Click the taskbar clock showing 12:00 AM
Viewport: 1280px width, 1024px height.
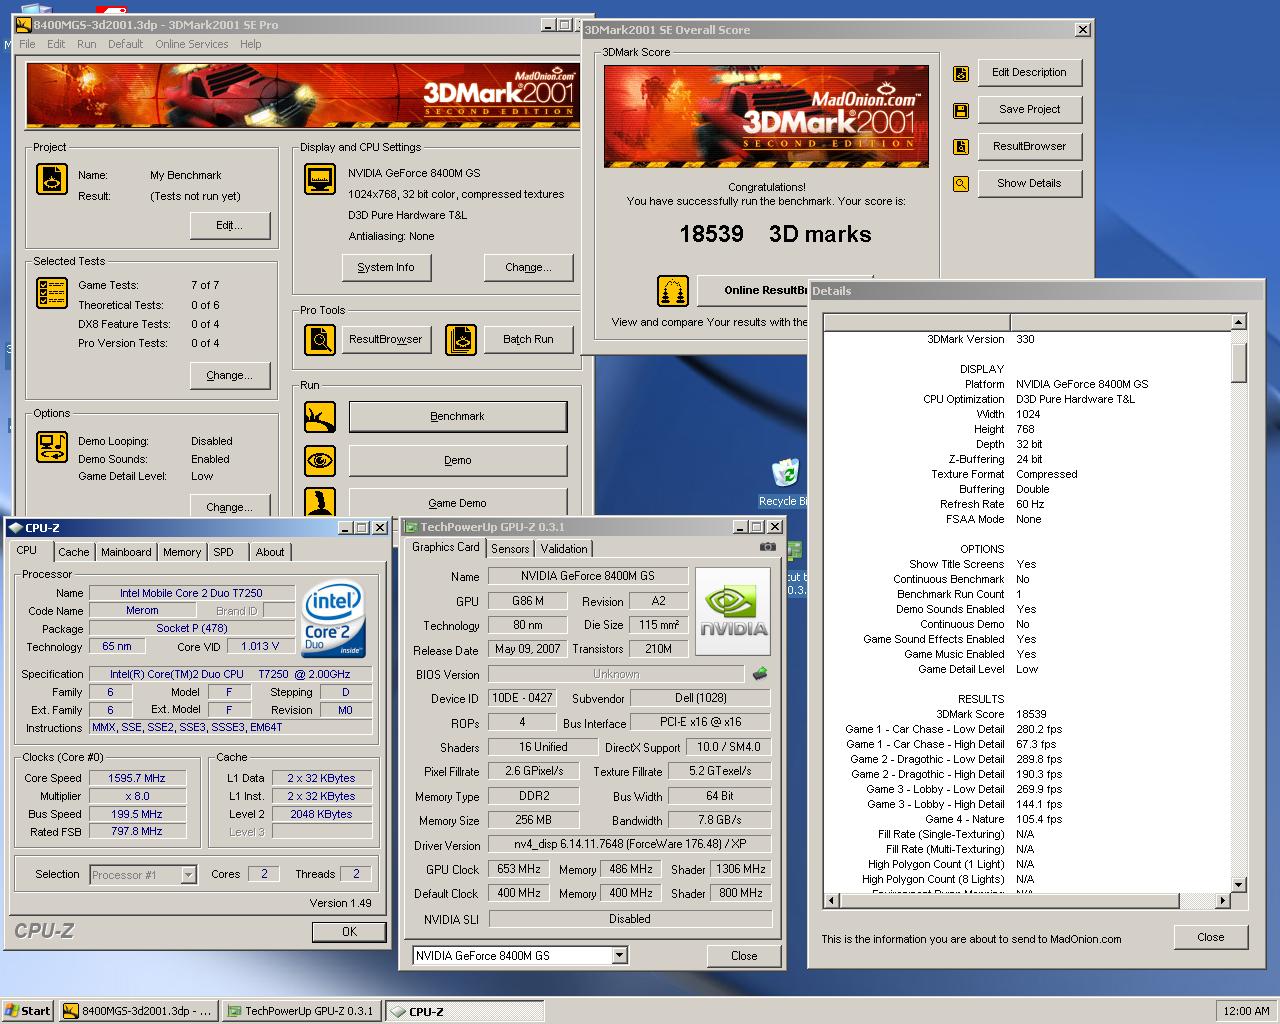[x=1246, y=1011]
